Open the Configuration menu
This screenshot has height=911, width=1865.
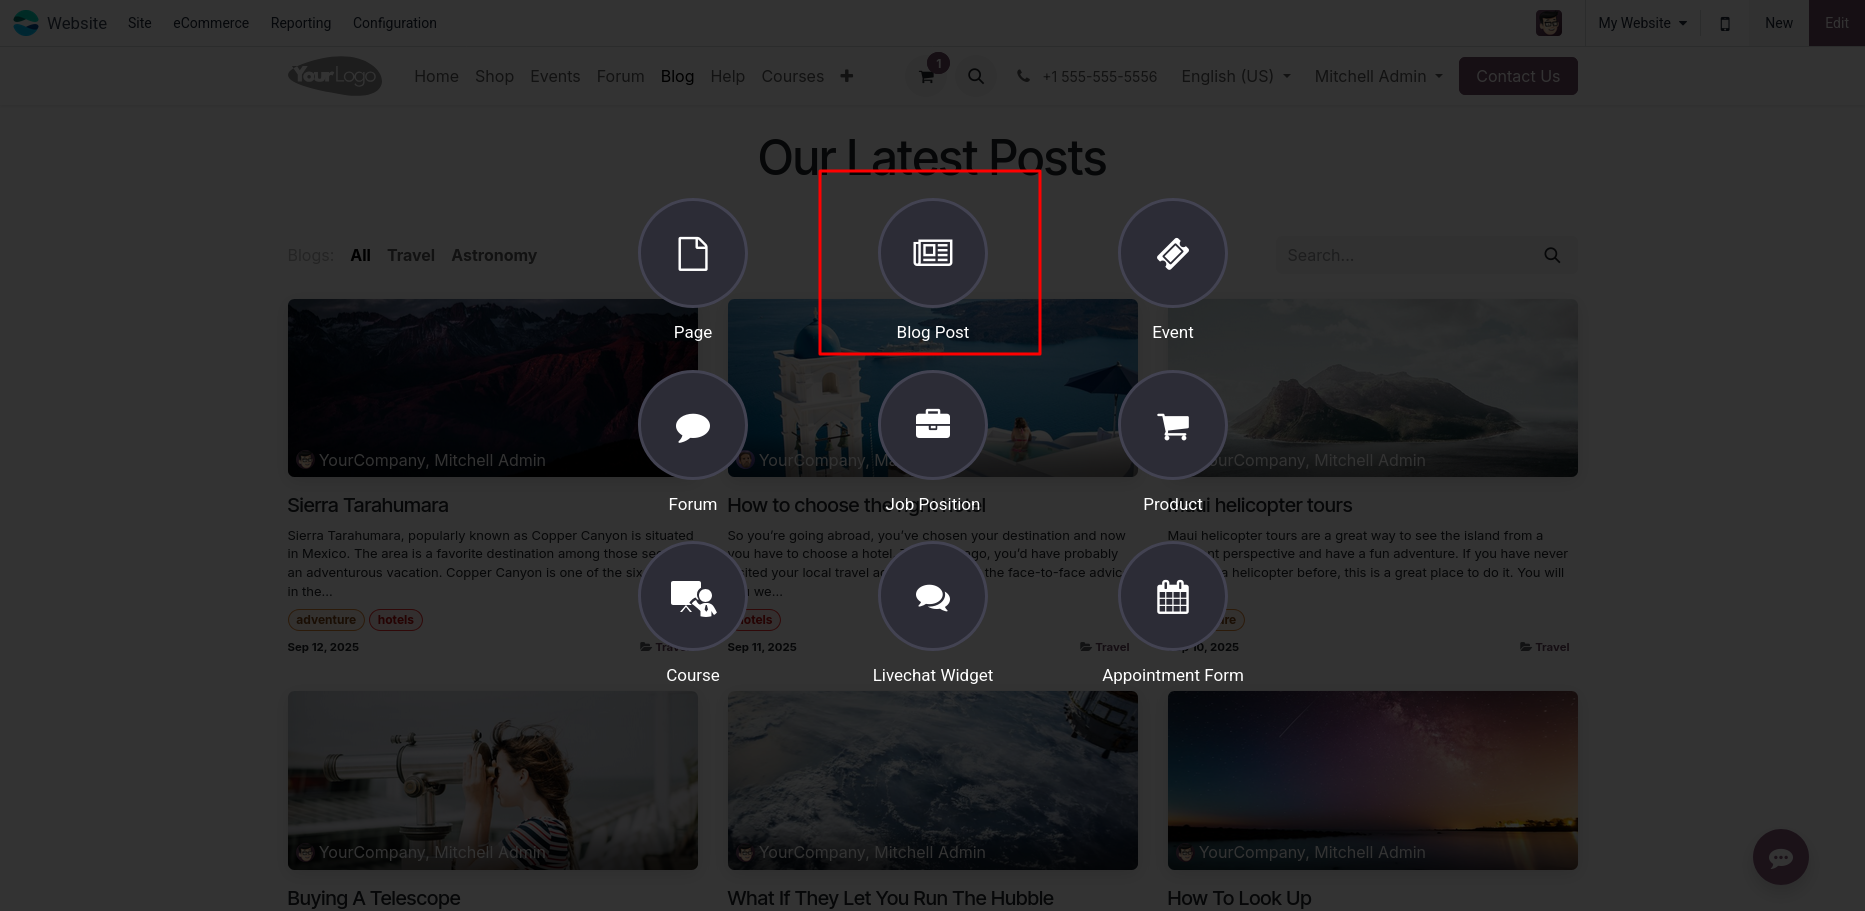coord(394,23)
